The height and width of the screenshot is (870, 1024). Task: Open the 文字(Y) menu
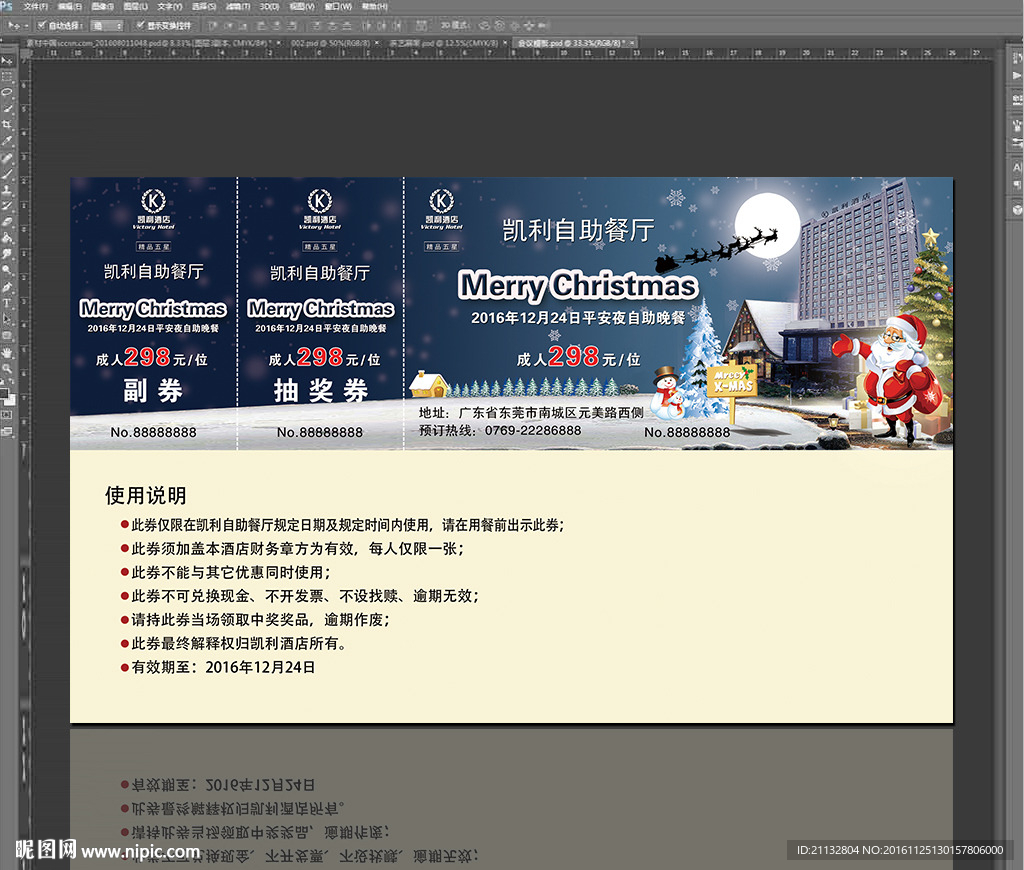coord(170,7)
